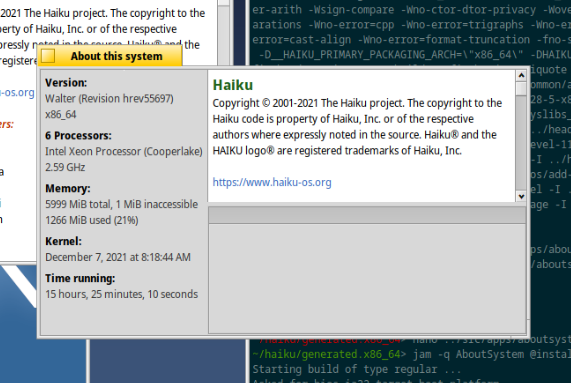This screenshot has height=383, width=571.
Task: Click Starting build of type regular line
Action: point(357,369)
